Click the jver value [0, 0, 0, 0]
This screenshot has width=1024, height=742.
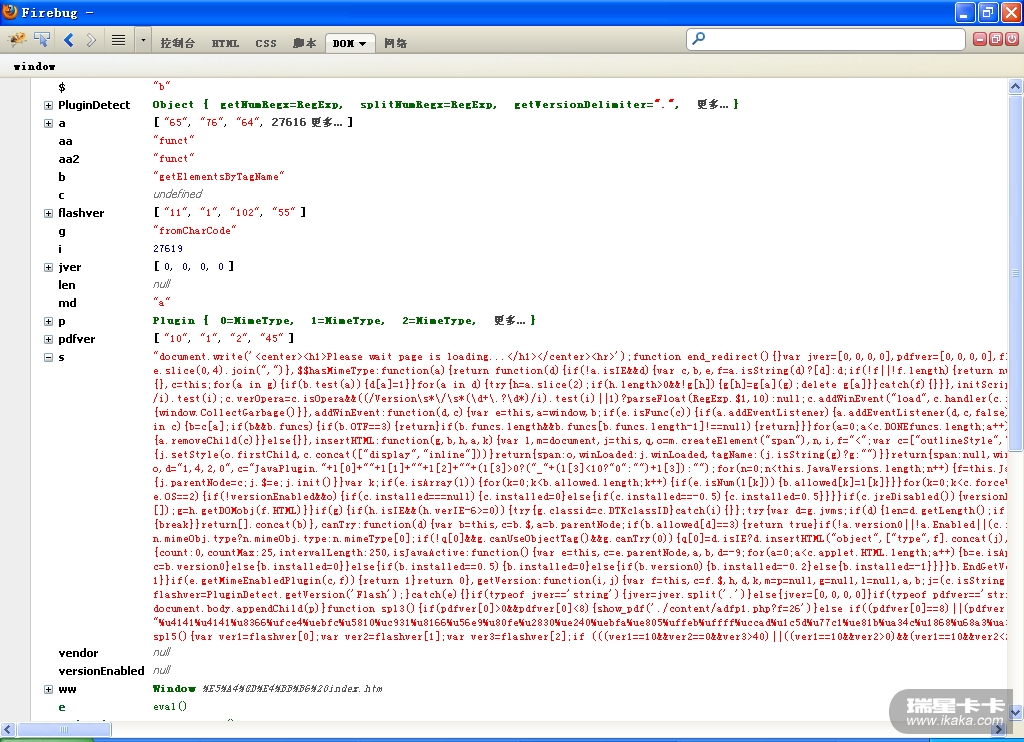(x=194, y=266)
